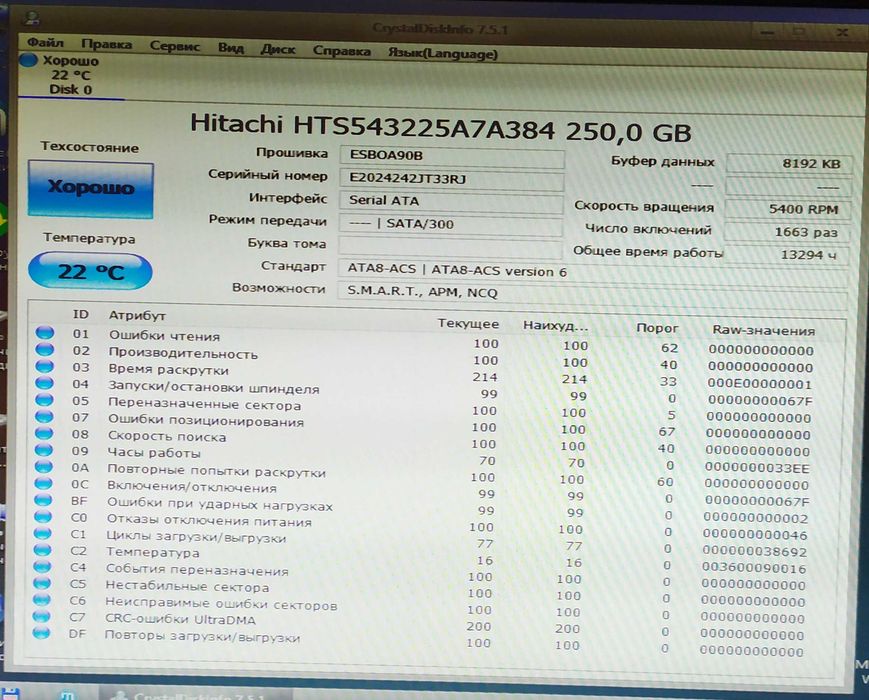The height and width of the screenshot is (700, 869).
Task: Click the Стандарт field ATA8-ACS
Action: (593, 272)
